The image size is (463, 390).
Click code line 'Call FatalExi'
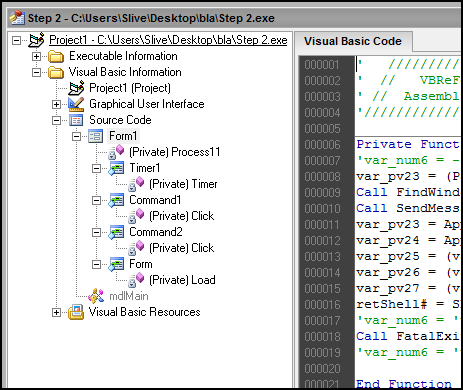[x=408, y=336]
